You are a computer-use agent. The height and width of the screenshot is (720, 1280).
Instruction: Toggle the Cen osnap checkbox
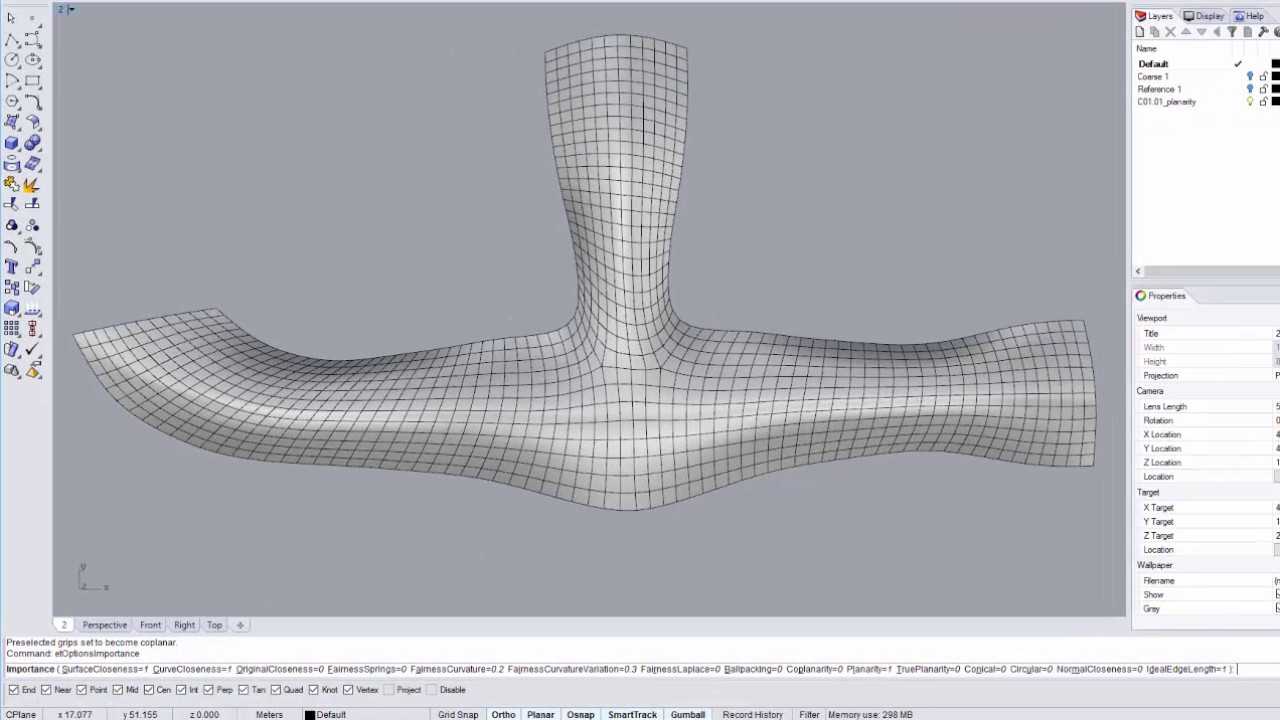[x=149, y=690]
